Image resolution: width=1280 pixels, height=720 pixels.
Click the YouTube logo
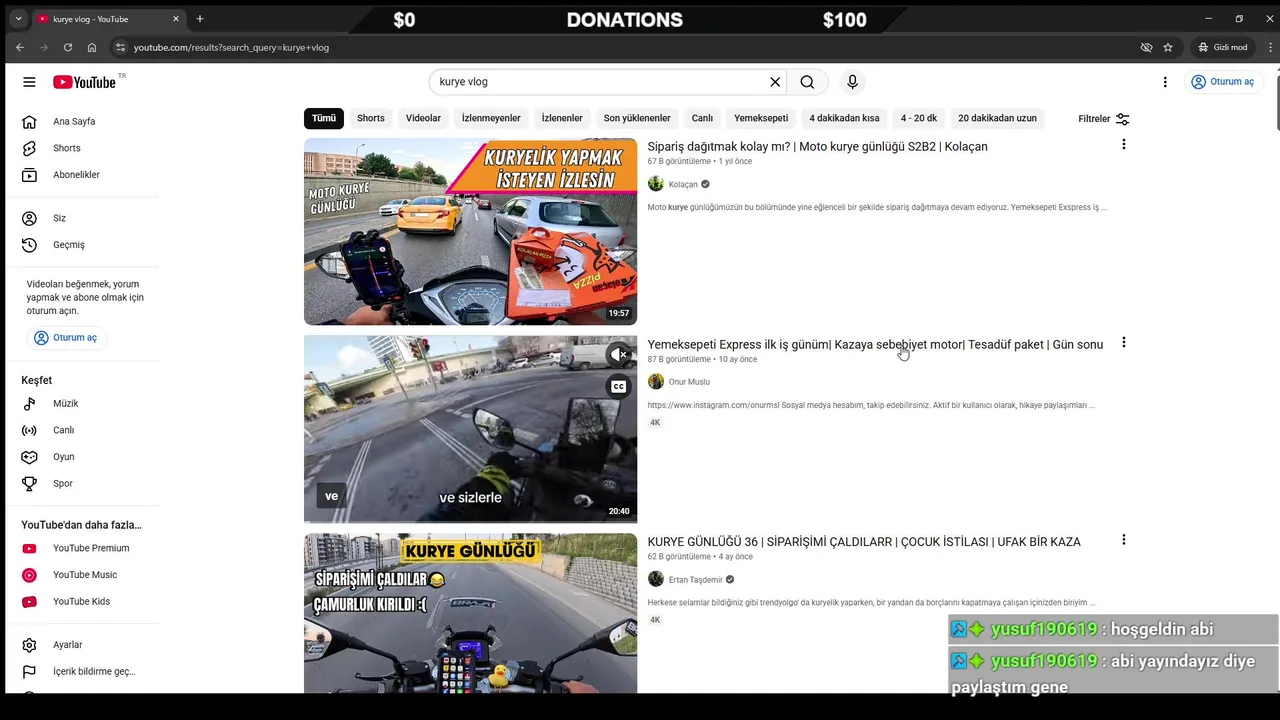point(86,82)
